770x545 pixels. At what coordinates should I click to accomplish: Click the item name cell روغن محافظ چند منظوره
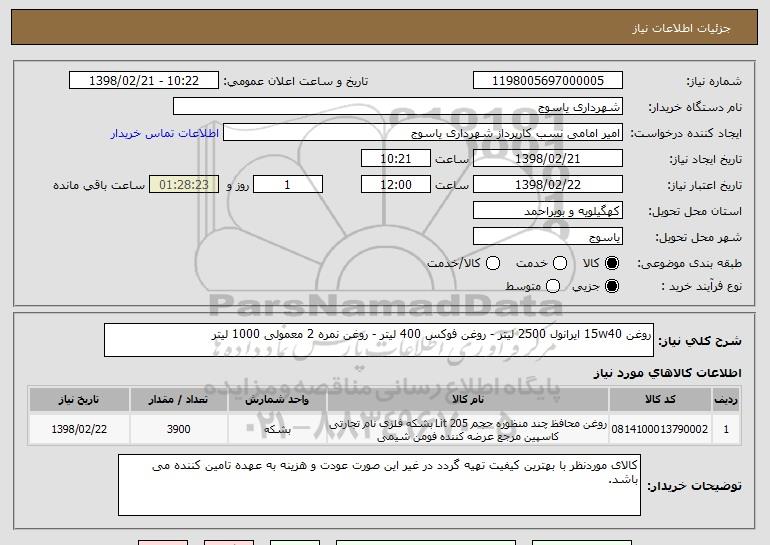[468, 430]
